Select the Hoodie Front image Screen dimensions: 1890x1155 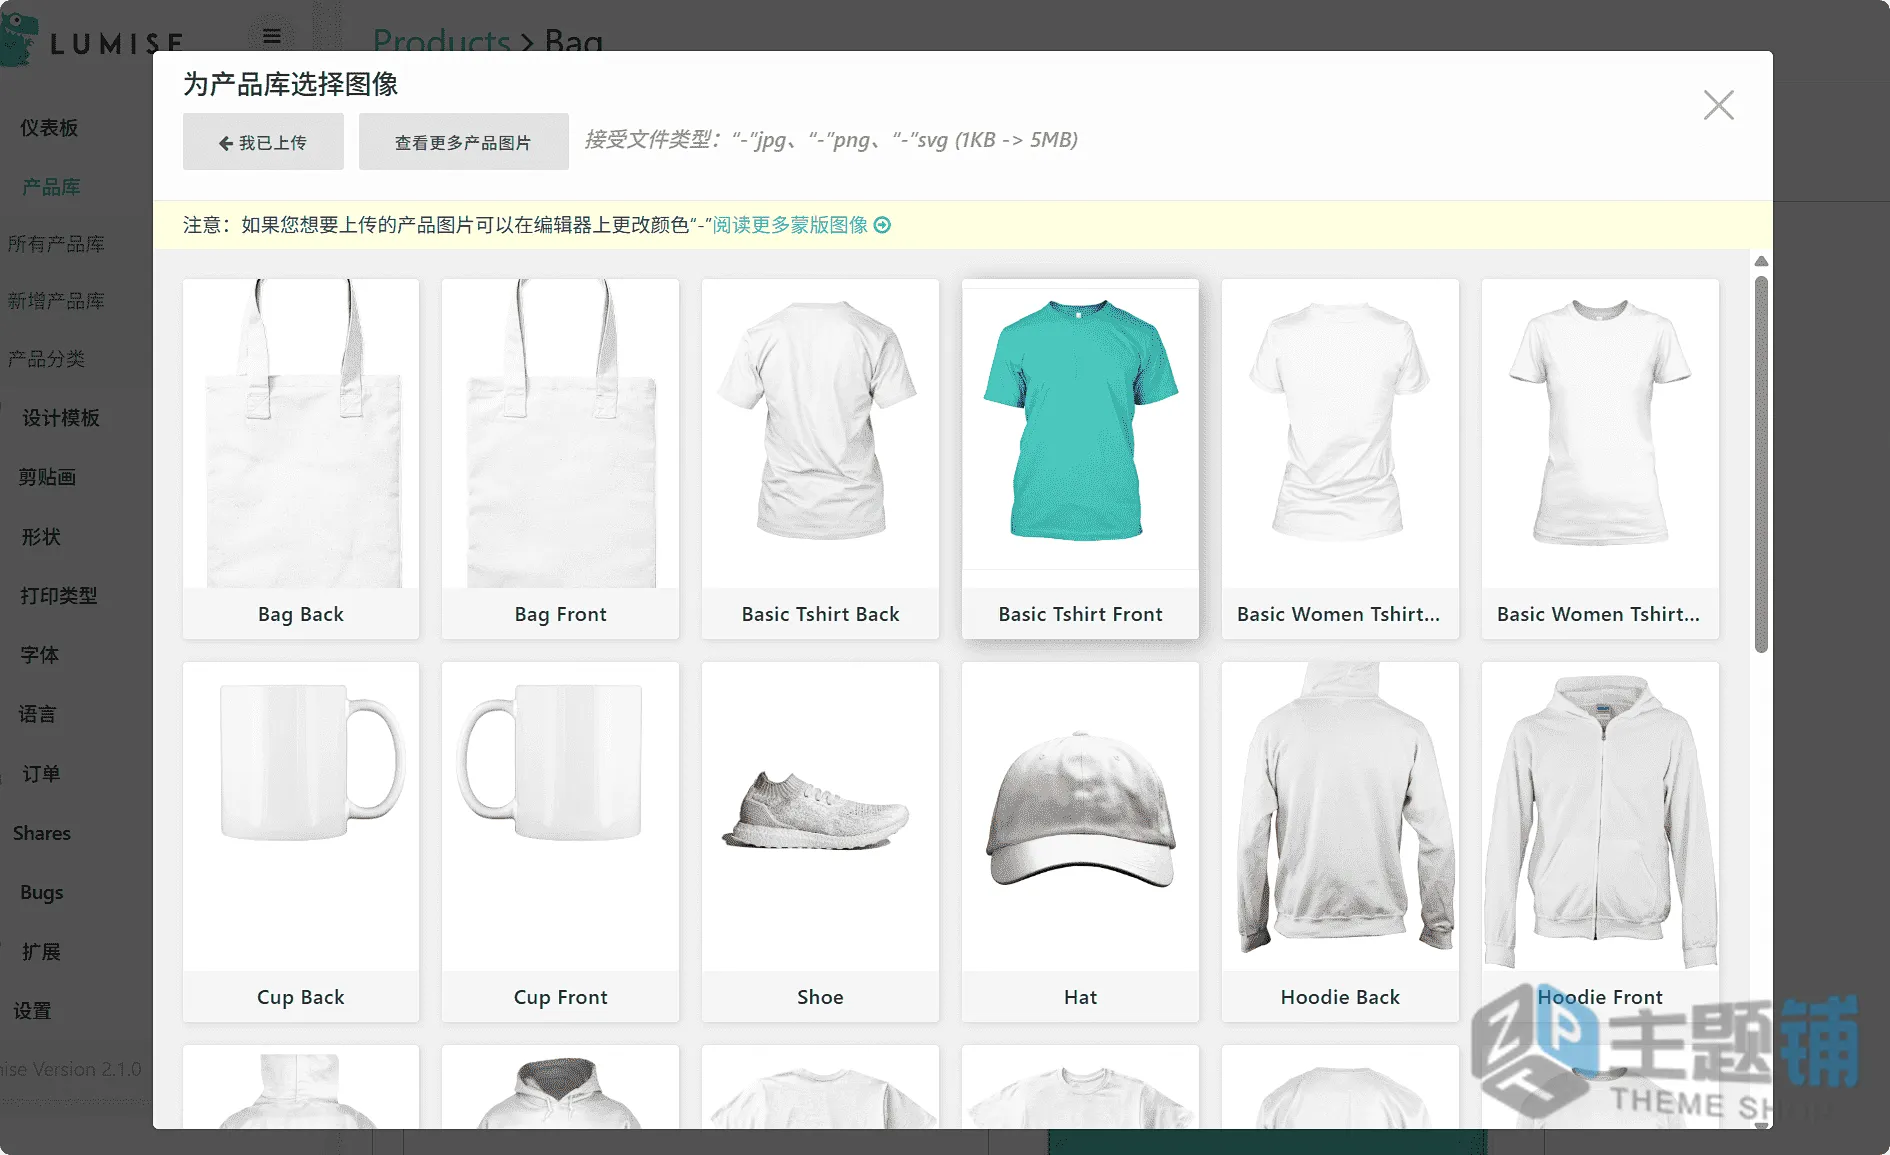1600,816
